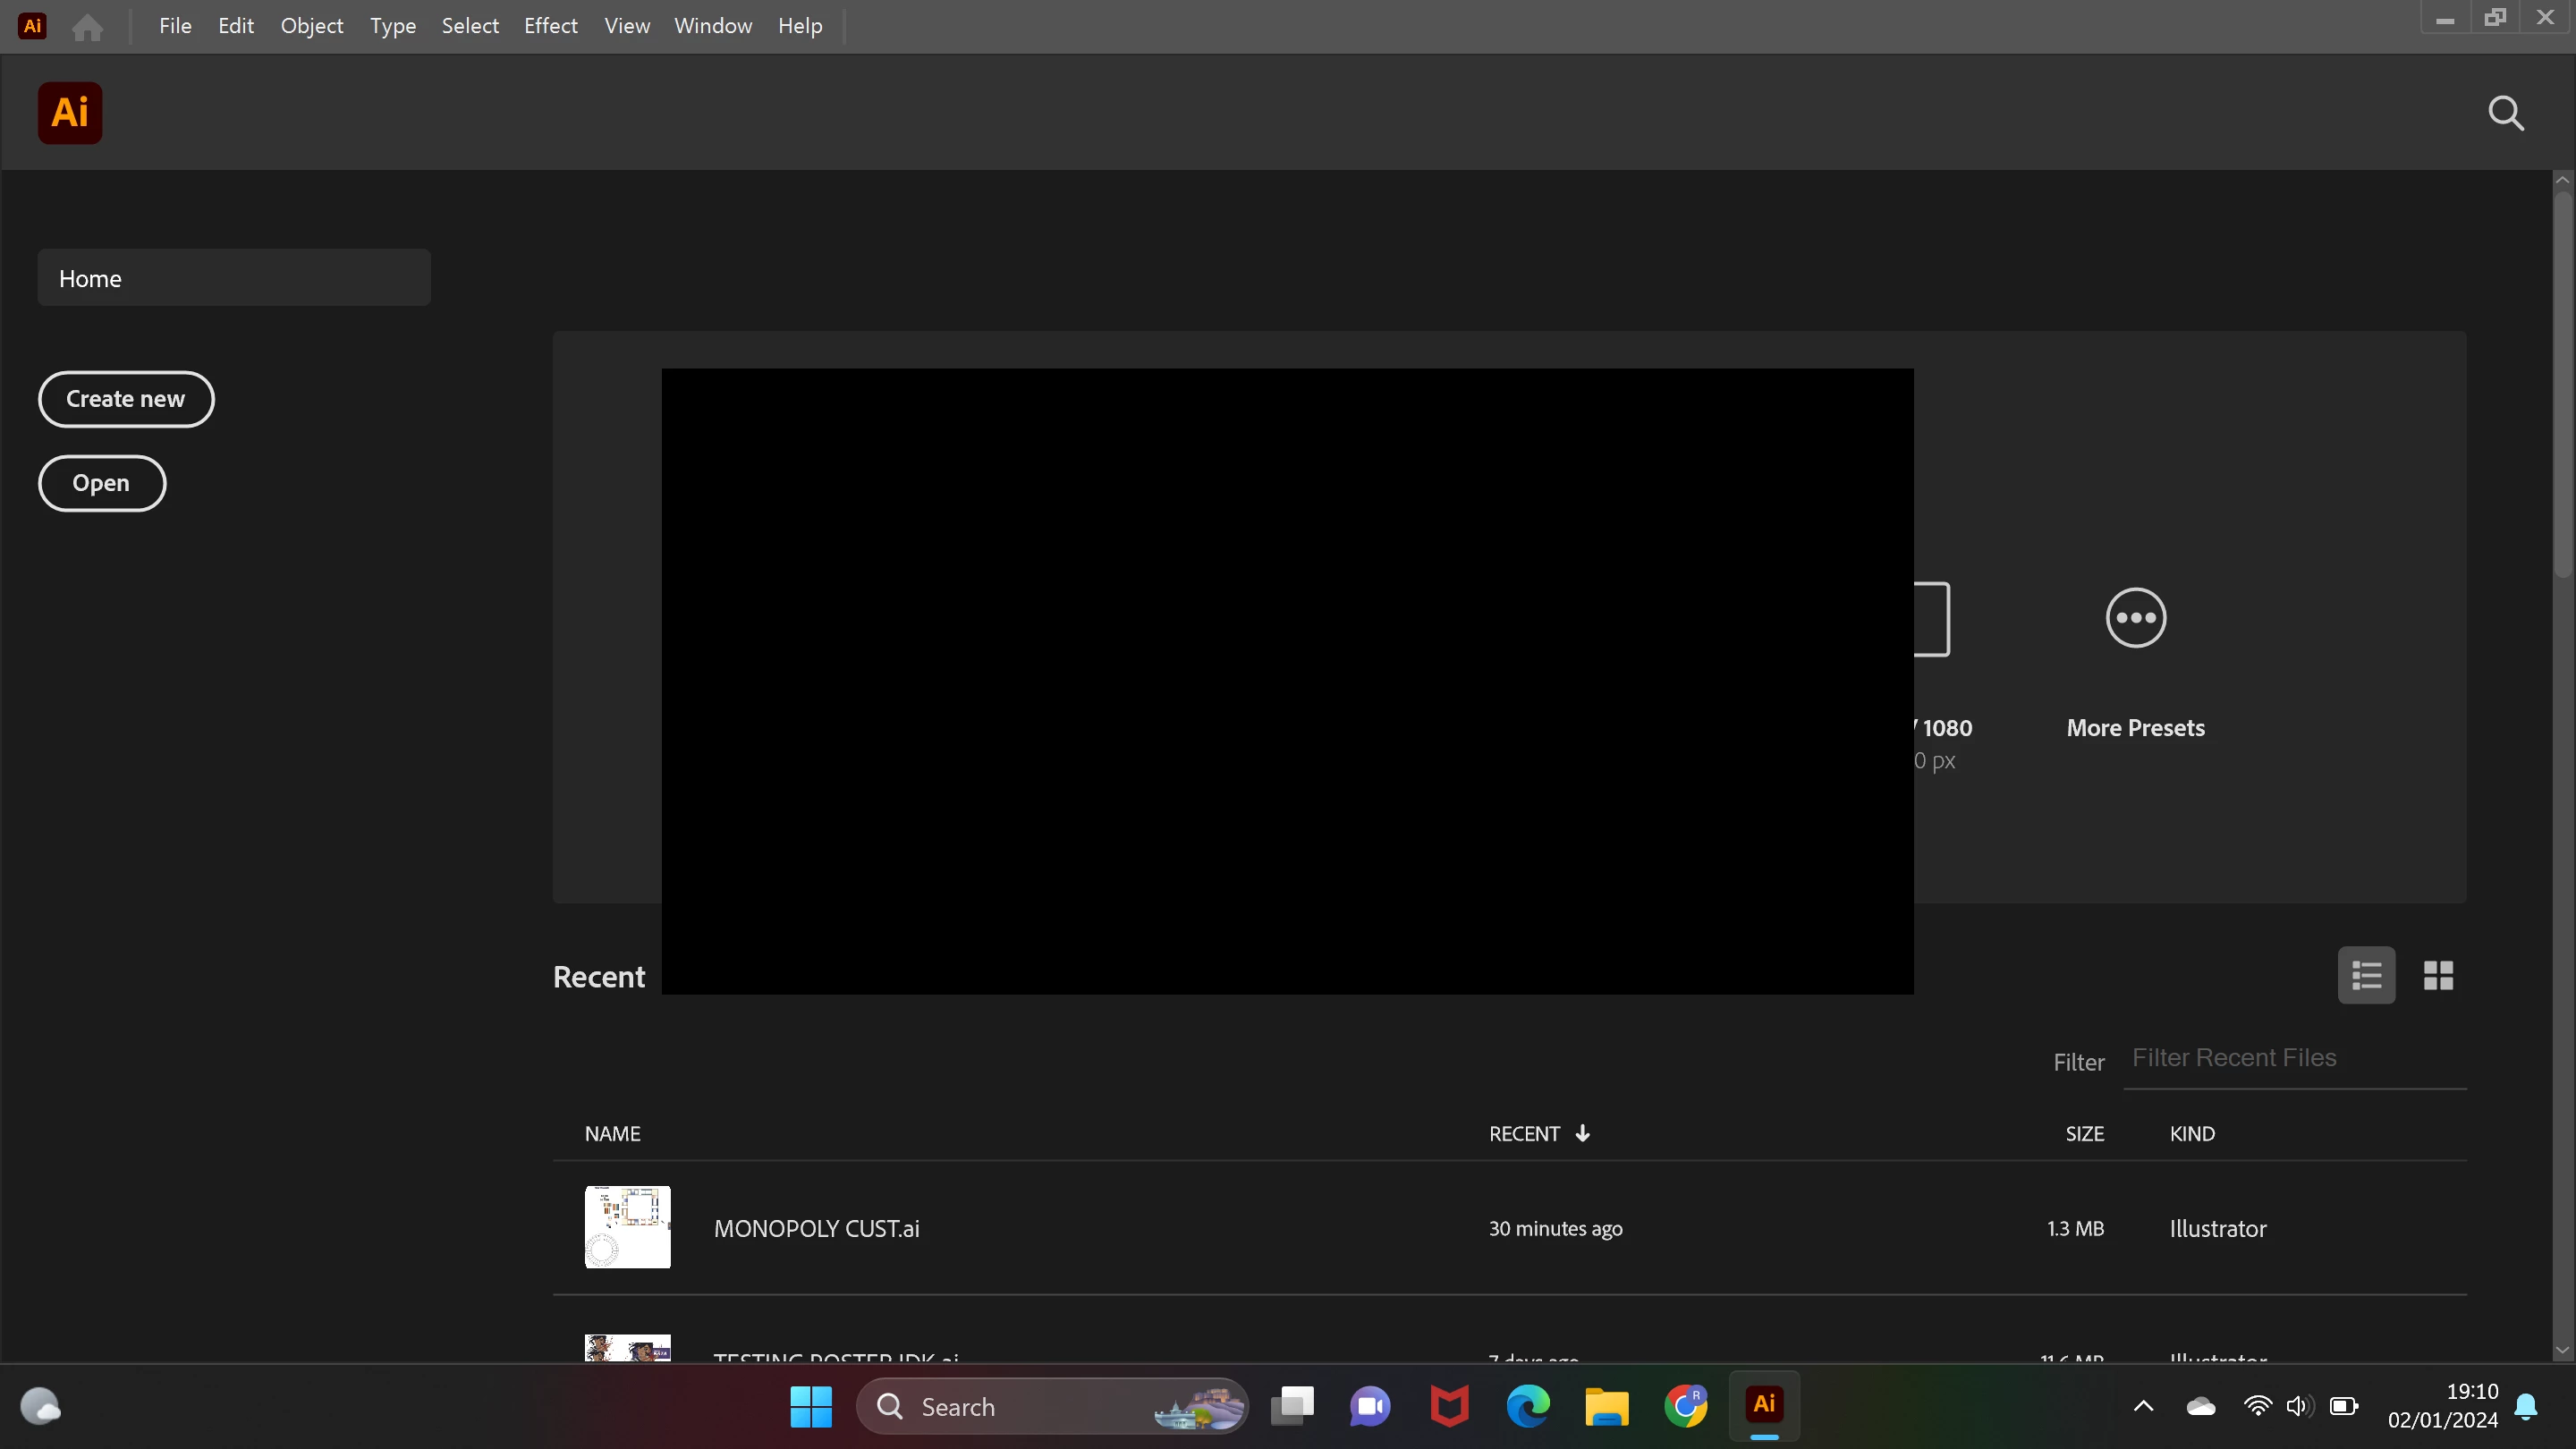Open the Effect menu

[x=550, y=26]
